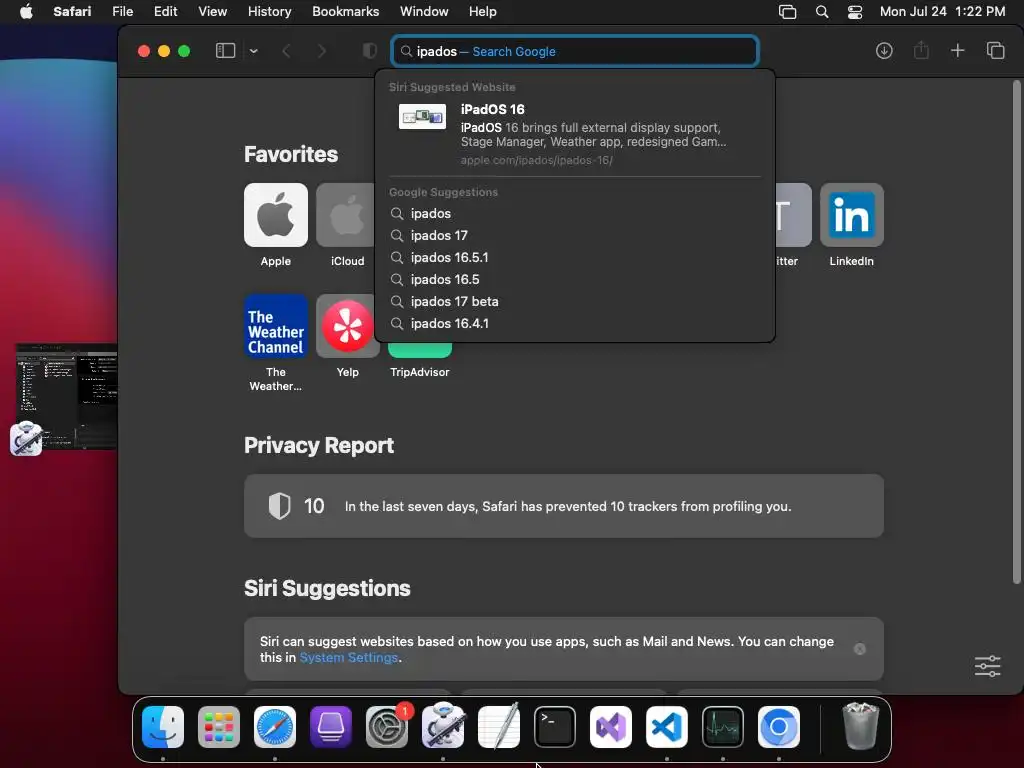
Task: Open Automator from the Dock
Action: (443, 726)
